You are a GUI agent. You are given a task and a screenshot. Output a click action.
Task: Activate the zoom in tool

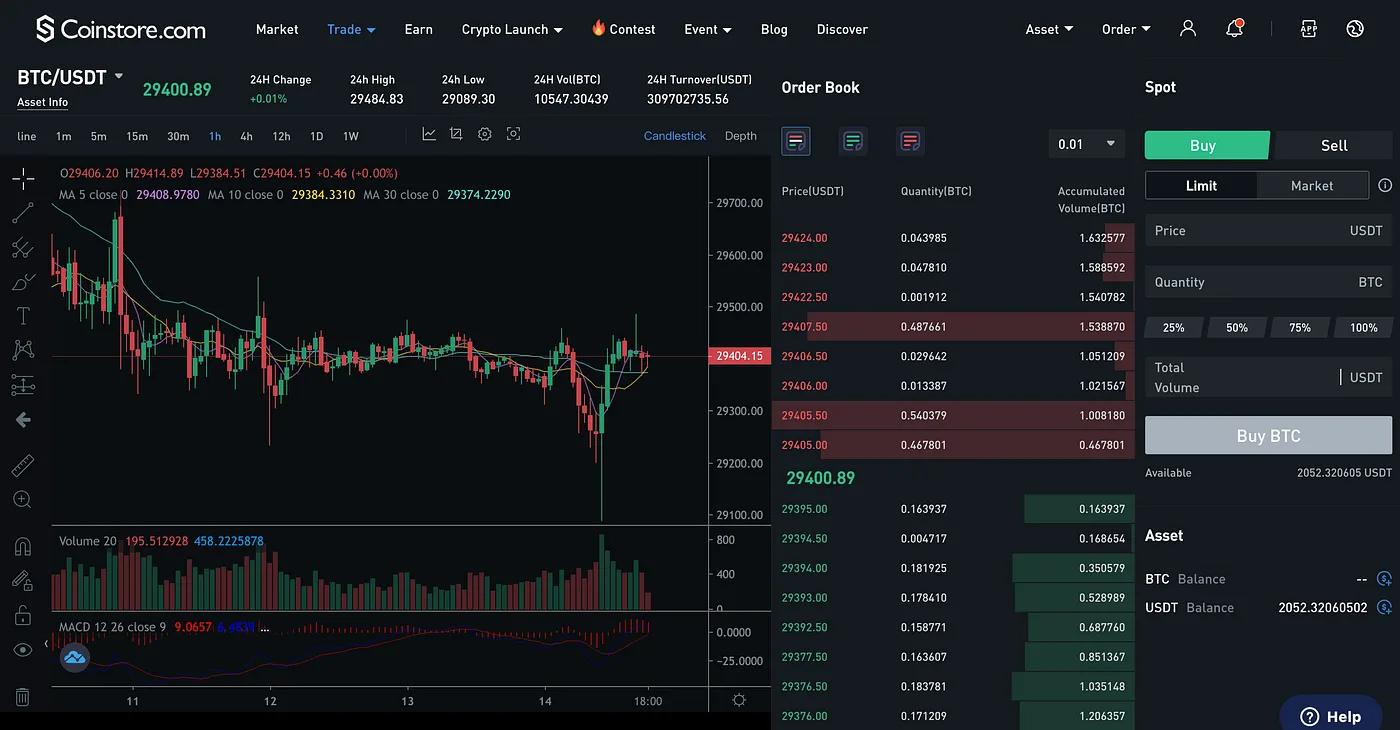23,499
